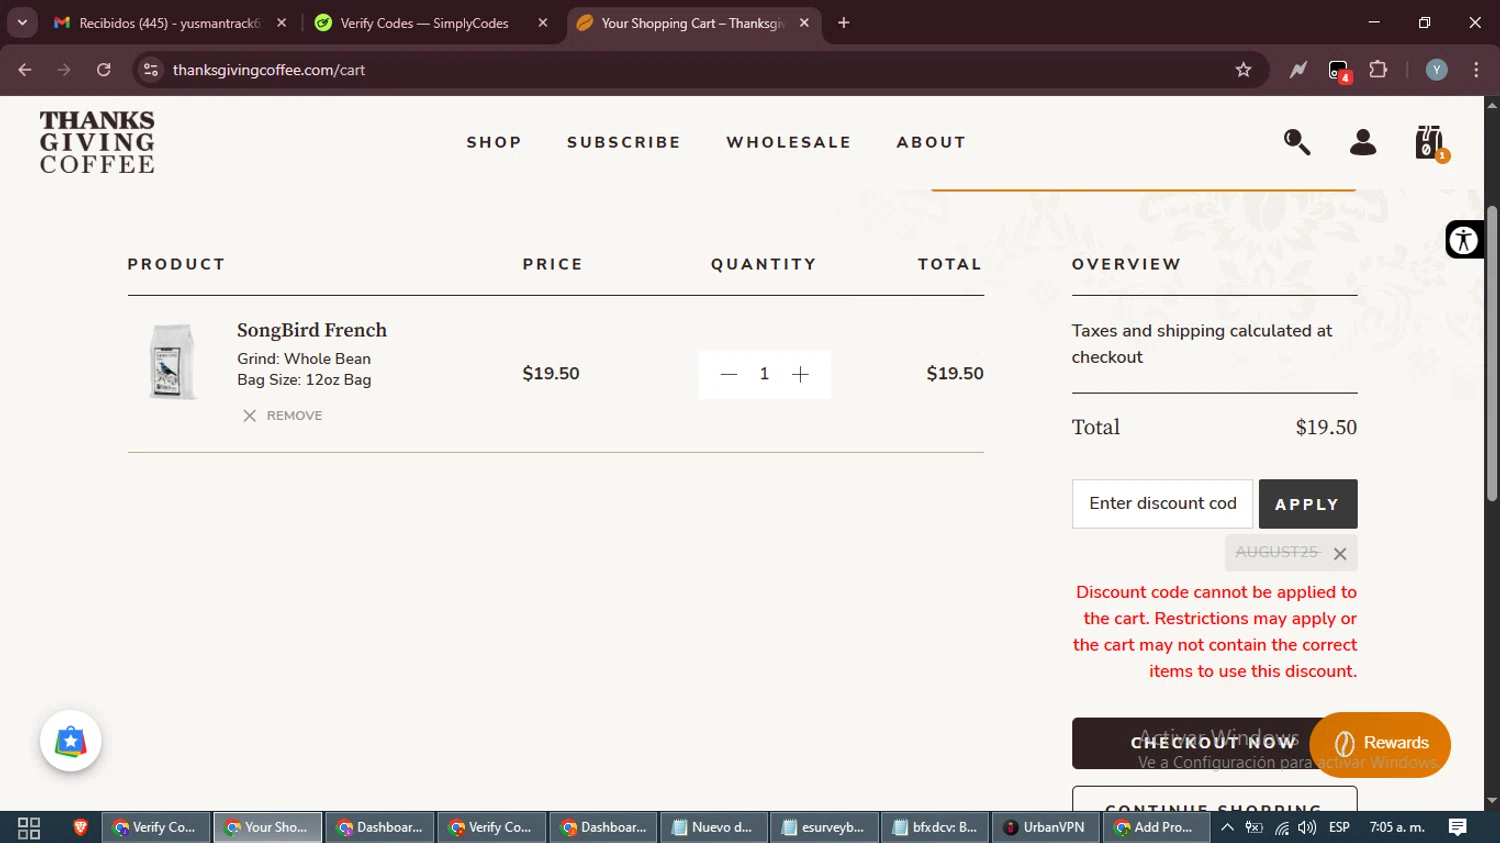The width and height of the screenshot is (1500, 843).
Task: Open the site search magnifier icon
Action: pyautogui.click(x=1297, y=142)
